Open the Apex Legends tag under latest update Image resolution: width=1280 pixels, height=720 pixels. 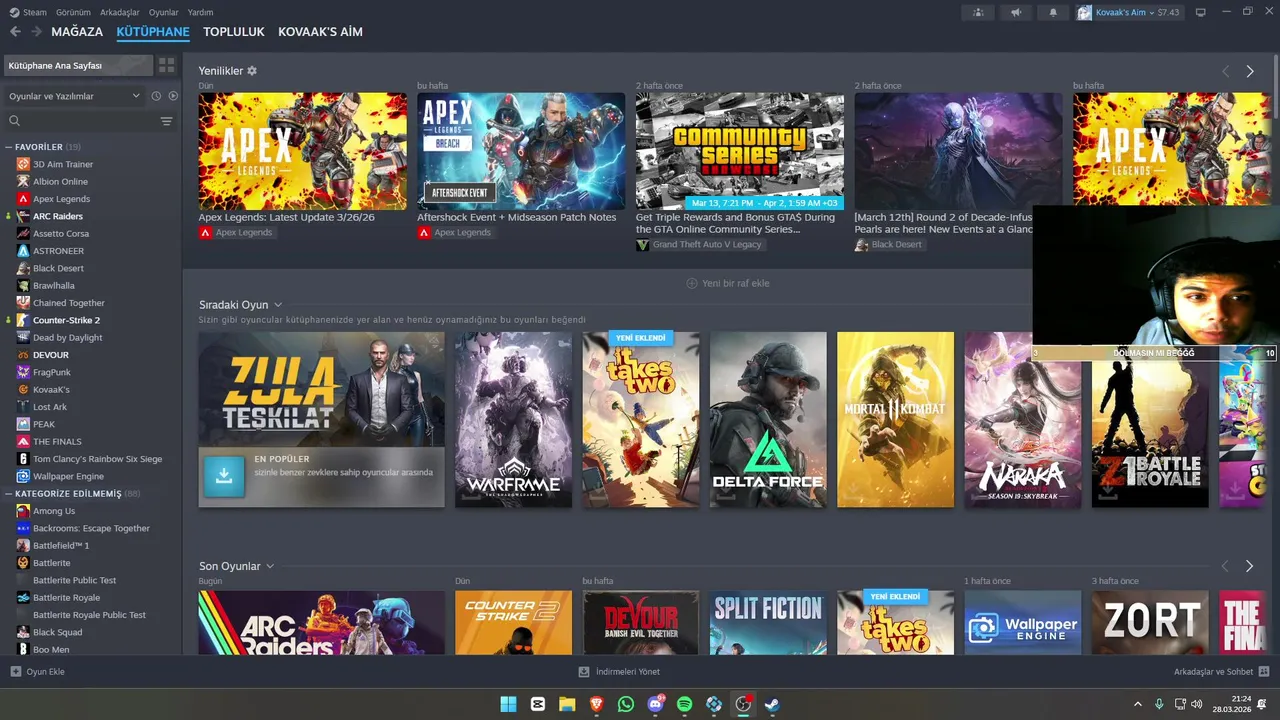(x=236, y=232)
